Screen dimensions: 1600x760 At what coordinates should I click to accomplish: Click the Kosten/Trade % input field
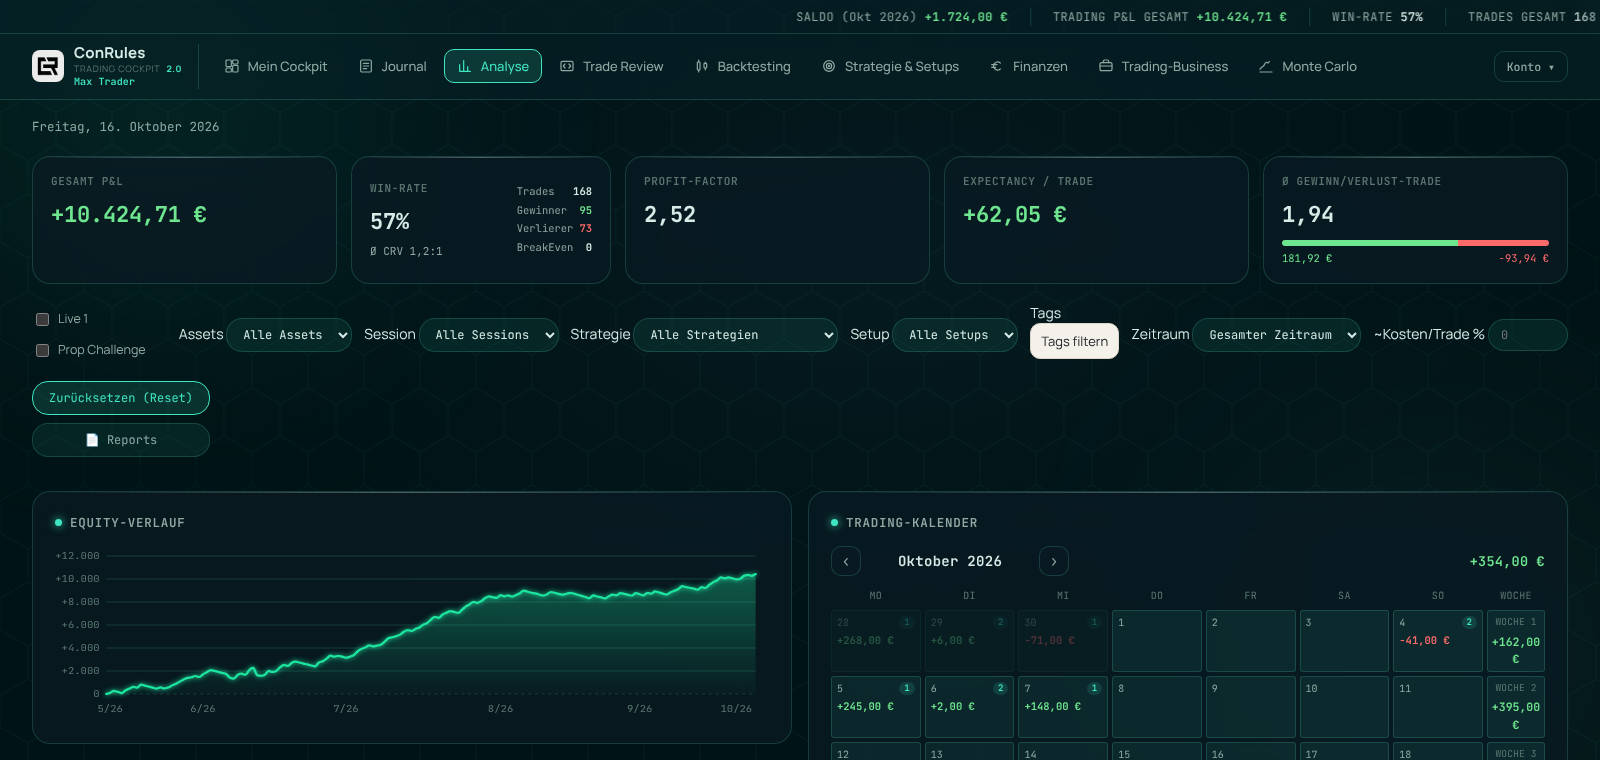(x=1527, y=335)
